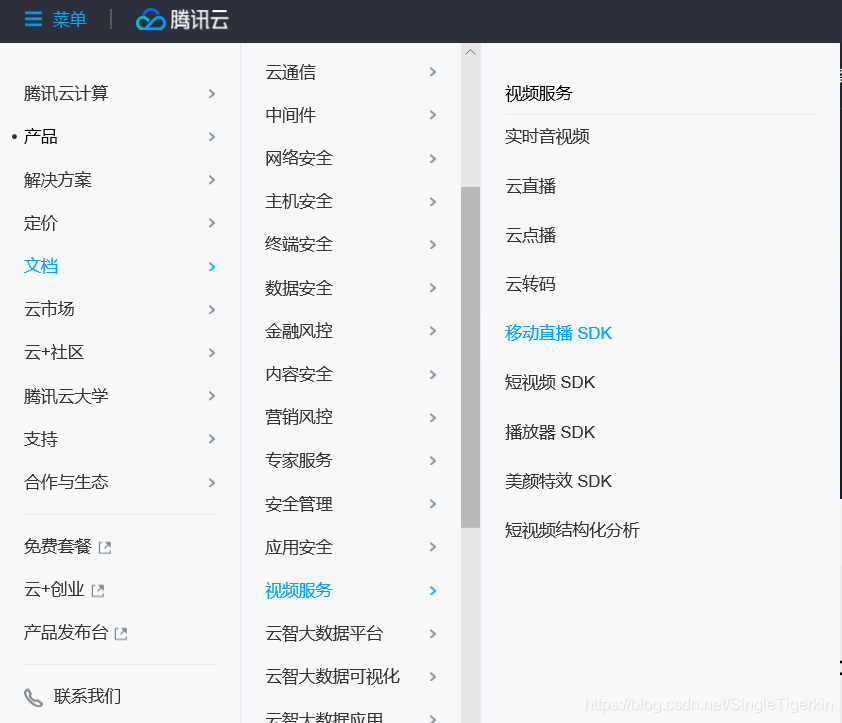The height and width of the screenshot is (723, 842).
Task: Click the external link icon beside 产品发布台
Action: tap(121, 633)
